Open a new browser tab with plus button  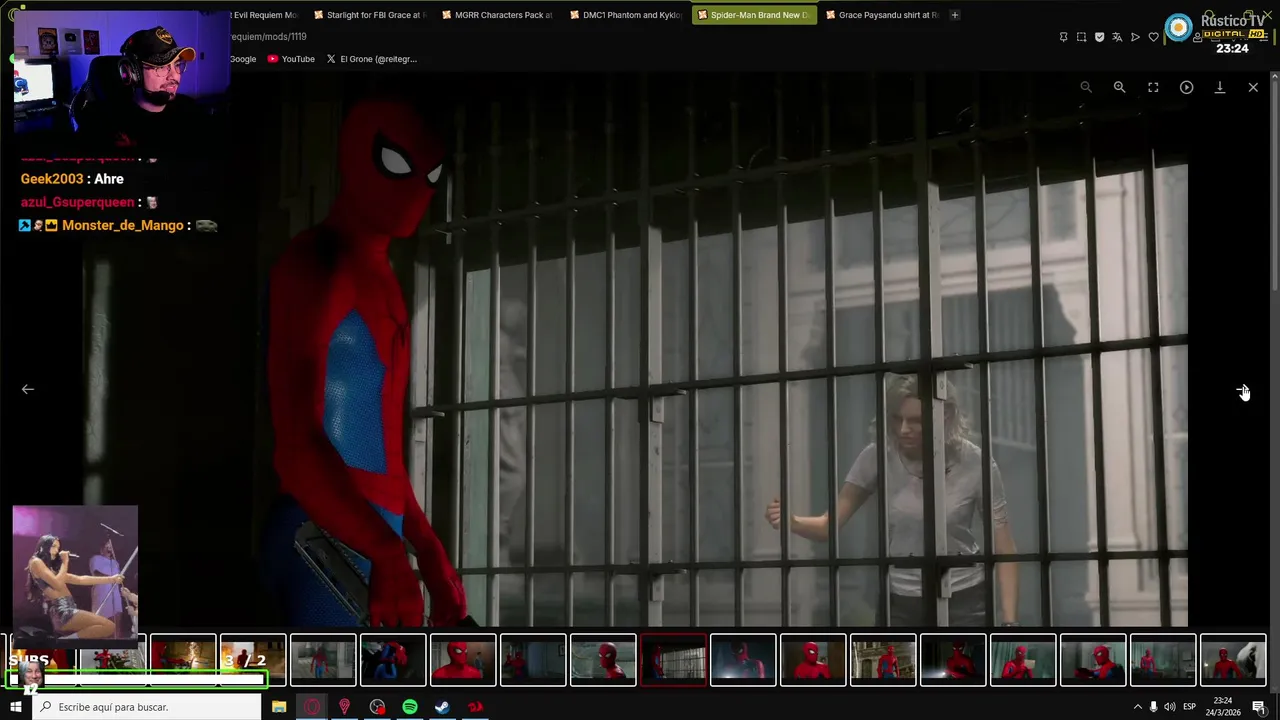954,15
